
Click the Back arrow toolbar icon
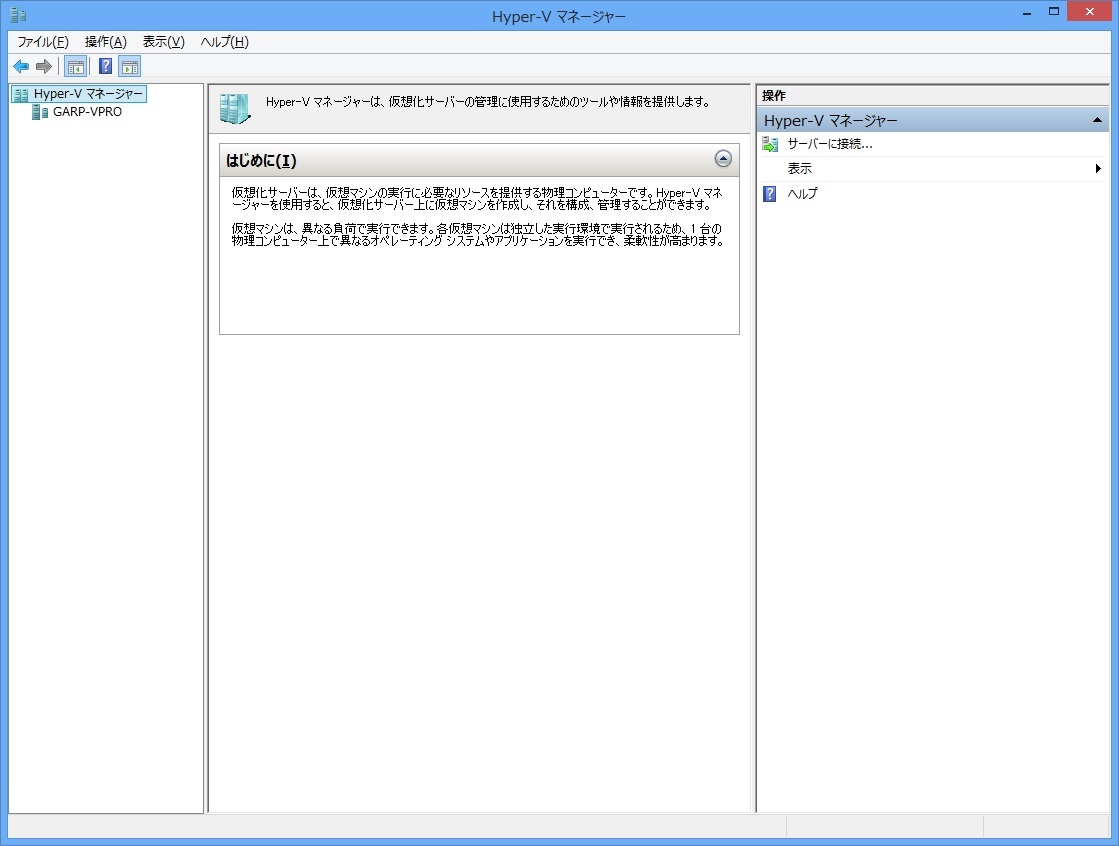(x=21, y=66)
